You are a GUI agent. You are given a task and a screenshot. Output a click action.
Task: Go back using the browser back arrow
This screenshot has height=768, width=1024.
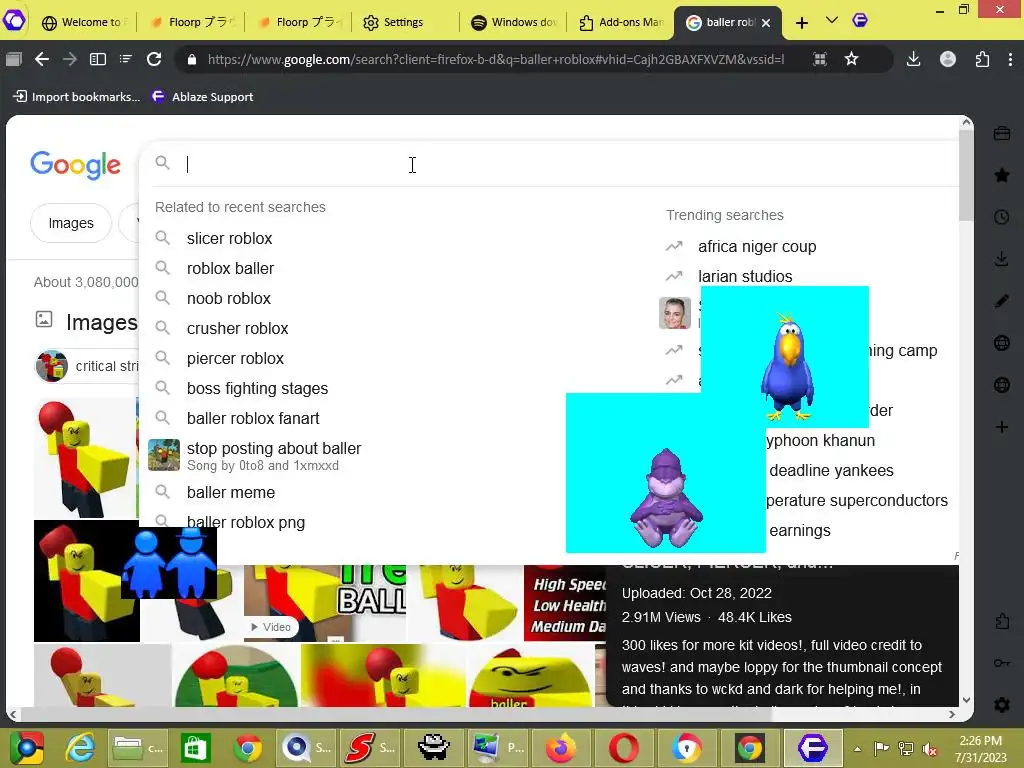(x=42, y=59)
